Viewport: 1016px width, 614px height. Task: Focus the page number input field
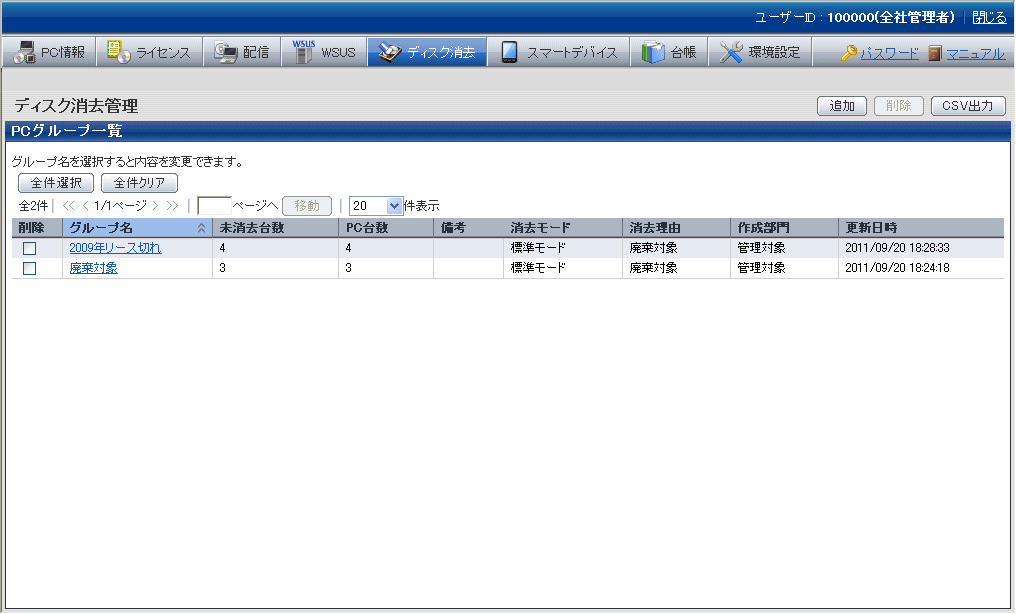(x=214, y=205)
